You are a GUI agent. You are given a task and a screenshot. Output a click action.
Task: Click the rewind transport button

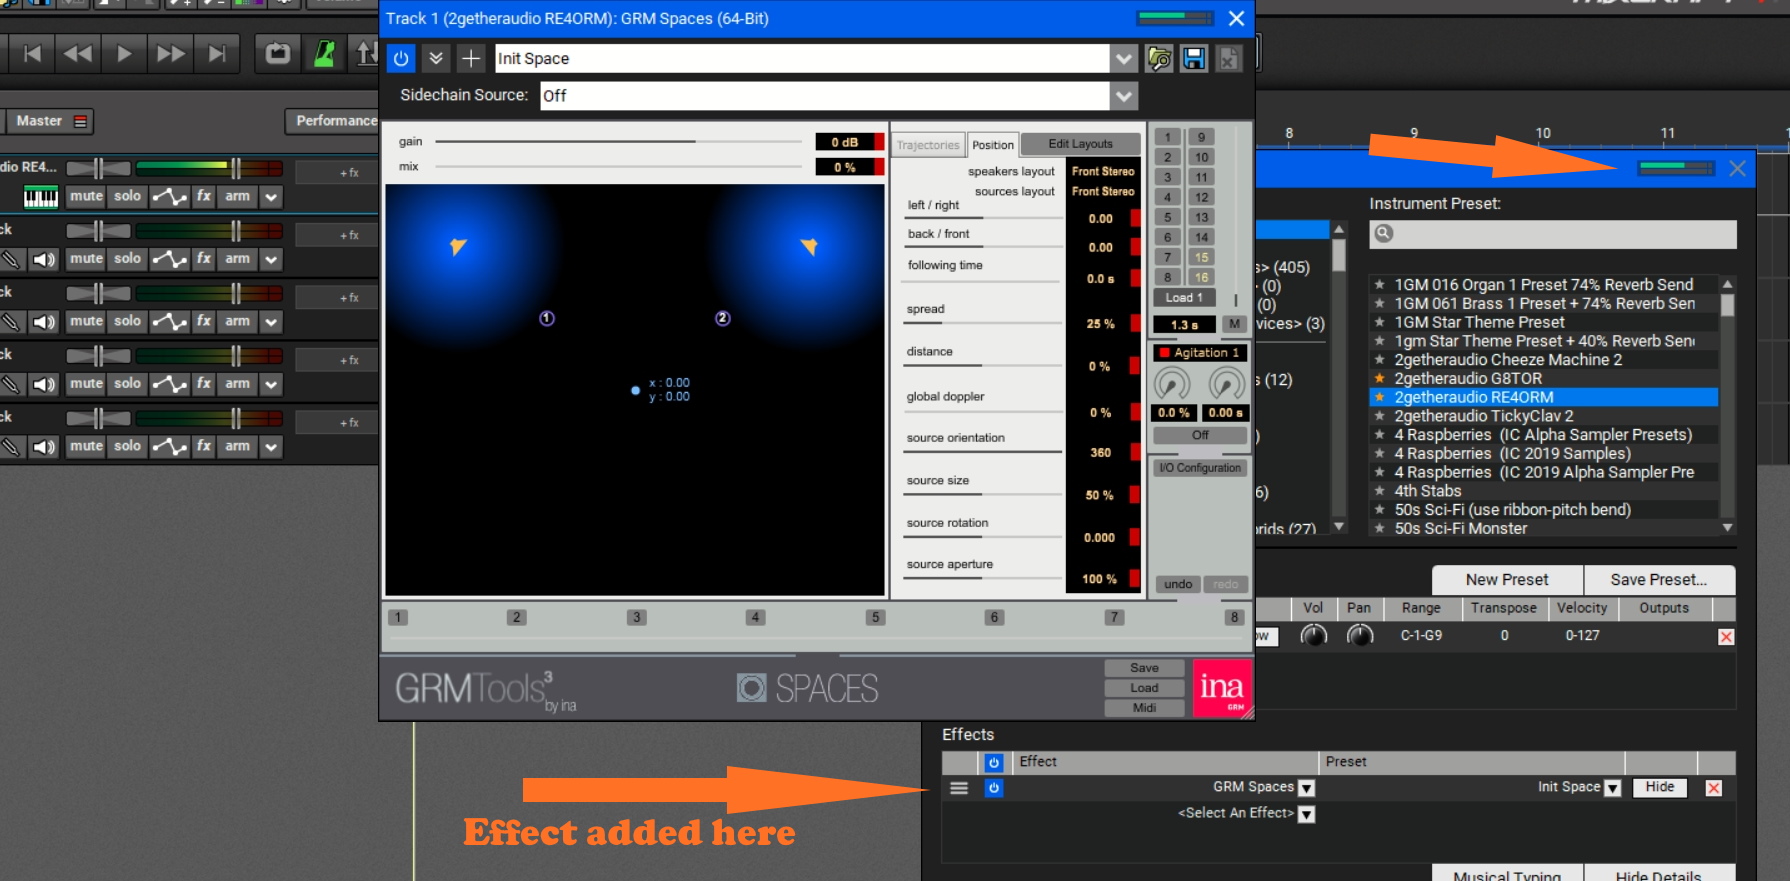tap(77, 53)
